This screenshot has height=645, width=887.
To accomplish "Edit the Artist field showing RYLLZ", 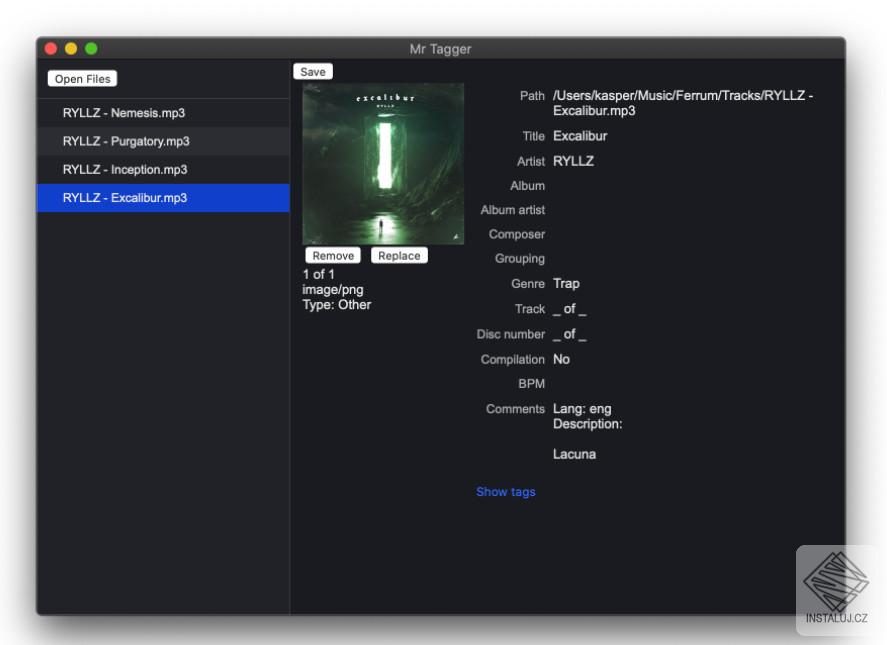I will pyautogui.click(x=573, y=161).
